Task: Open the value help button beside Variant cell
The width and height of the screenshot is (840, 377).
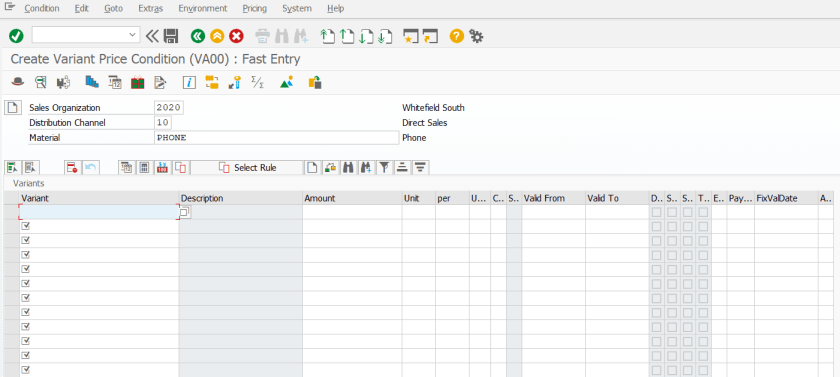Action: pyautogui.click(x=185, y=212)
